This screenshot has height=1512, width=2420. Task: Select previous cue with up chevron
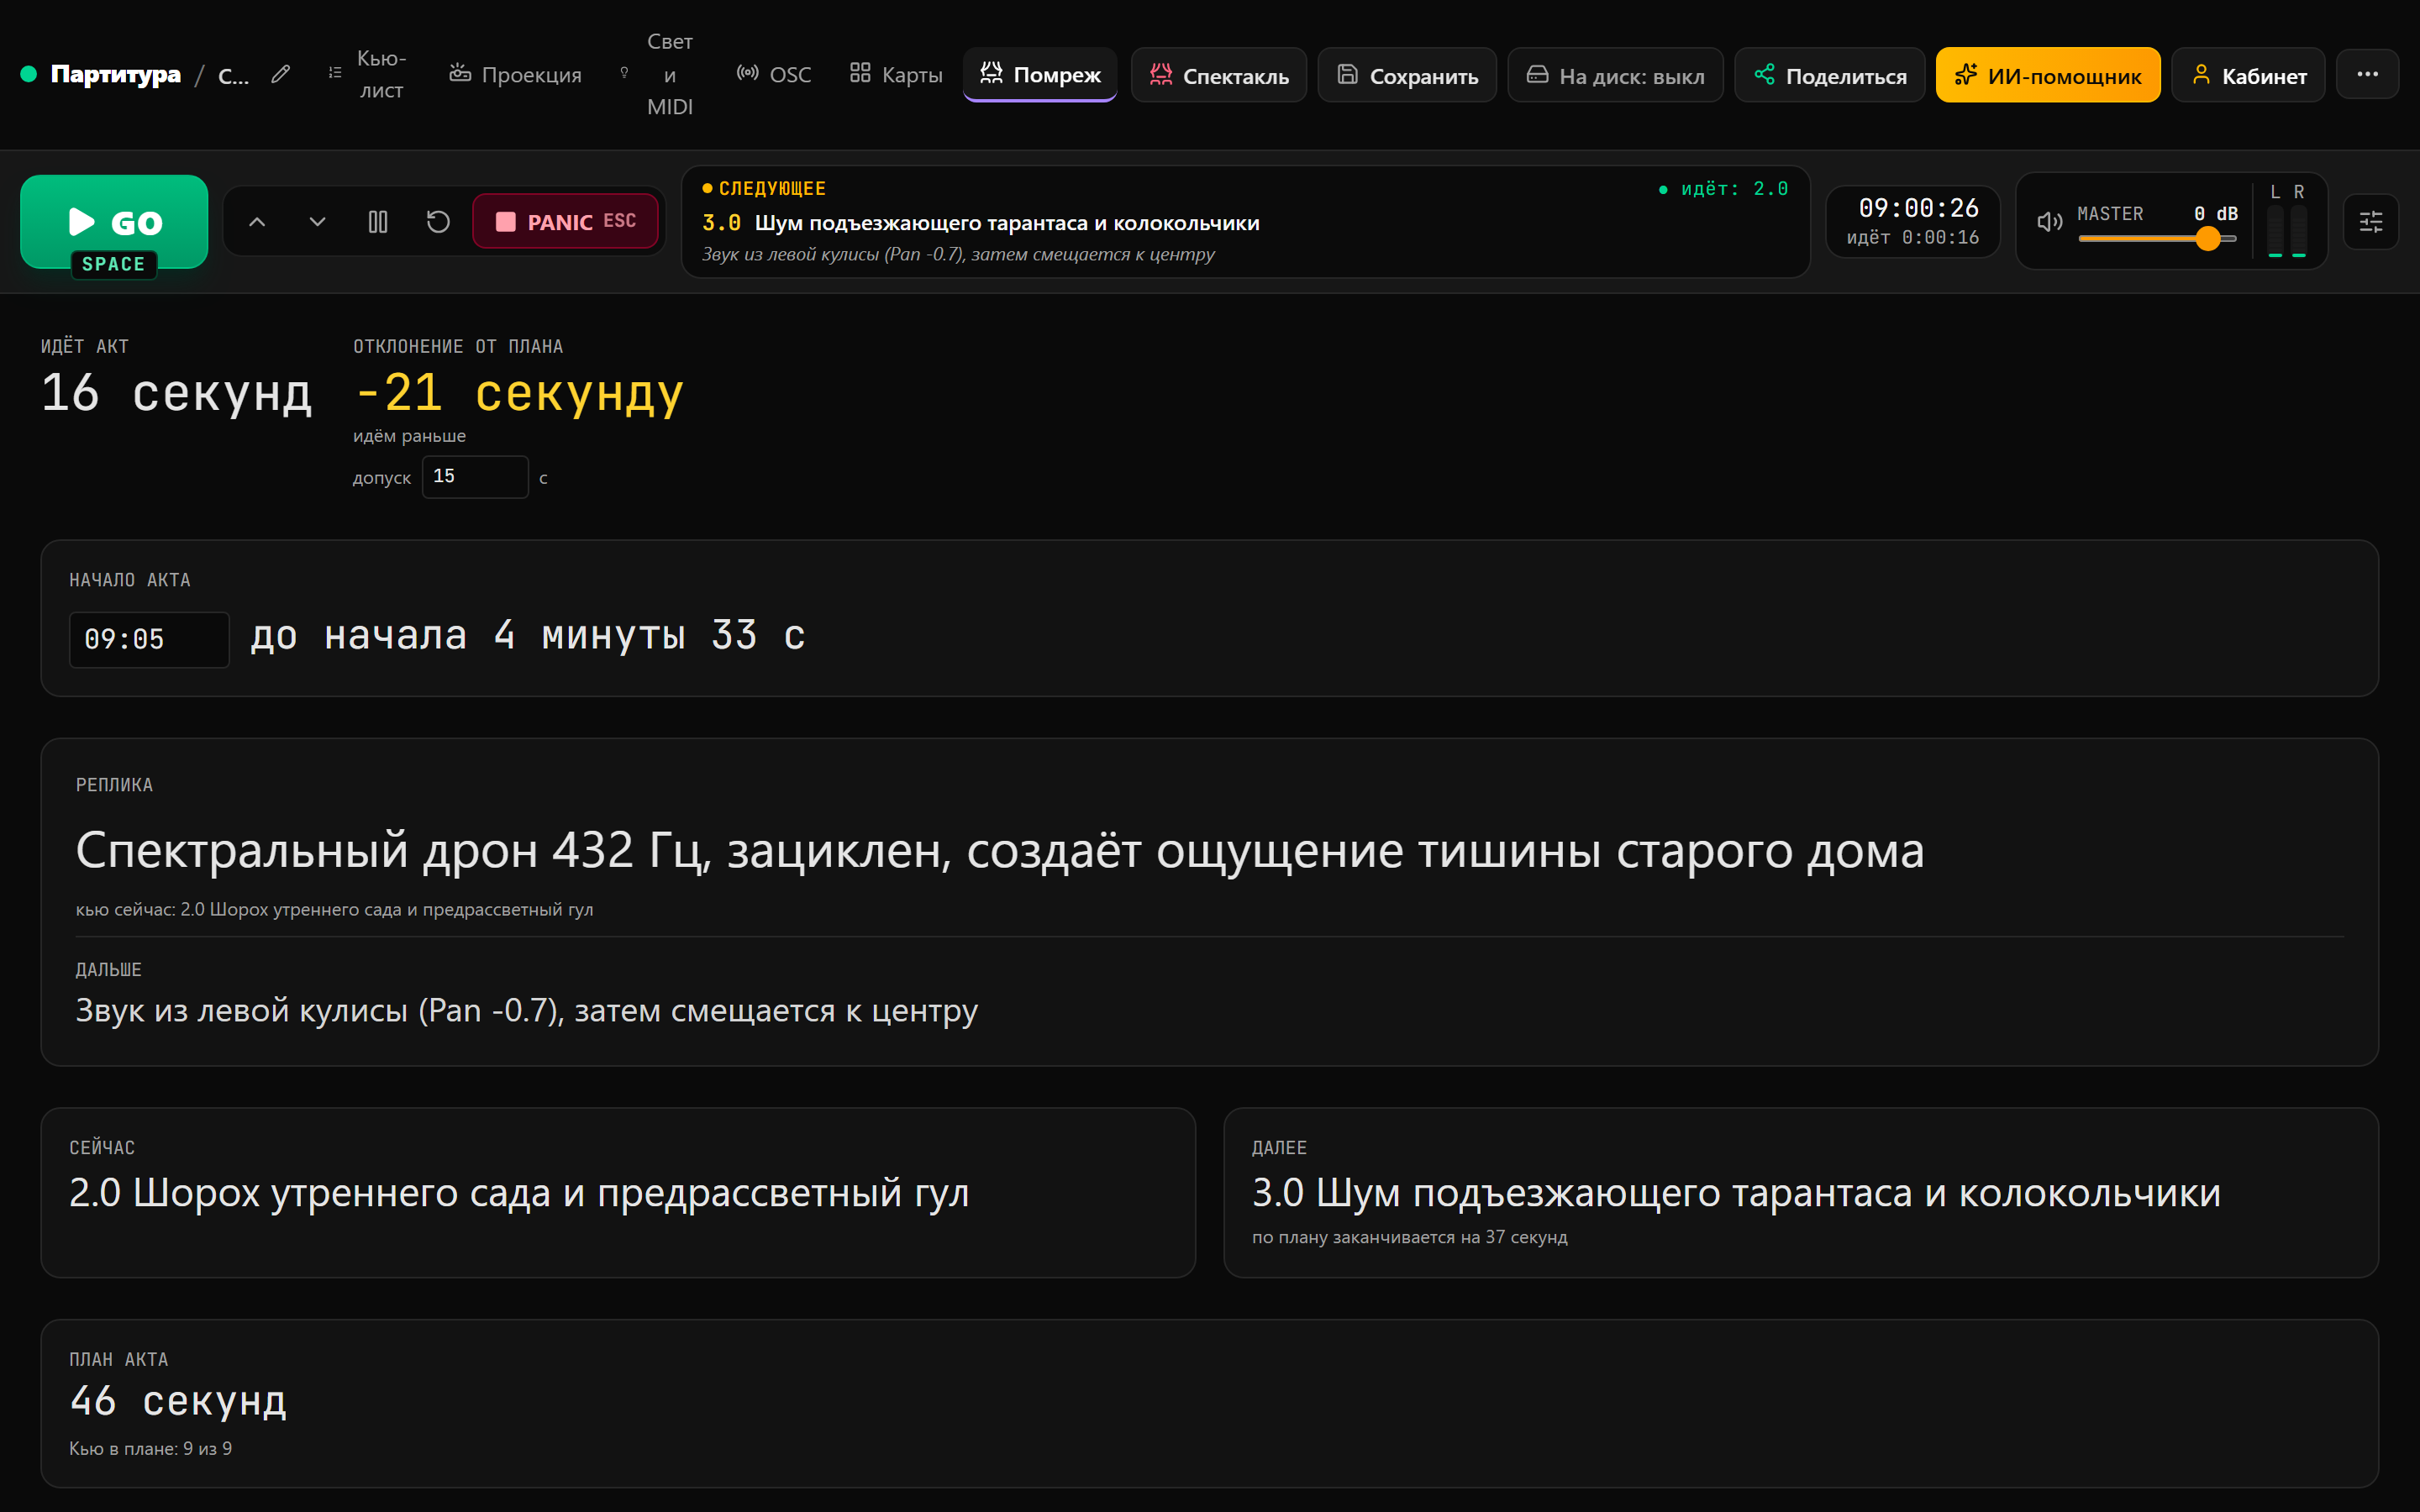coord(257,222)
